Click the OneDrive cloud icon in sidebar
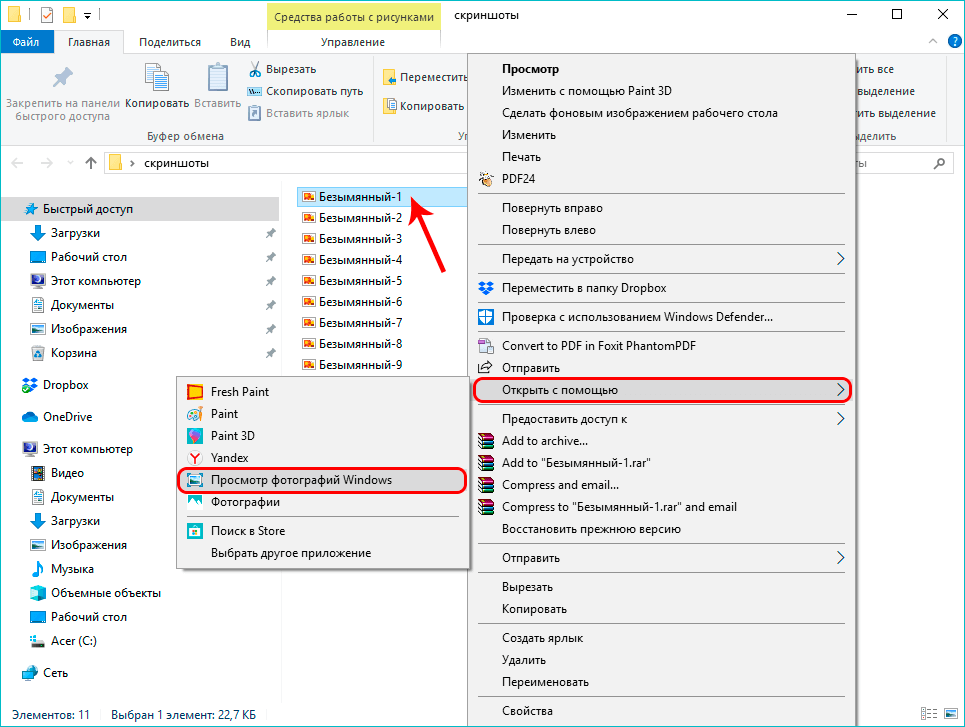Image resolution: width=965 pixels, height=727 pixels. (30, 417)
